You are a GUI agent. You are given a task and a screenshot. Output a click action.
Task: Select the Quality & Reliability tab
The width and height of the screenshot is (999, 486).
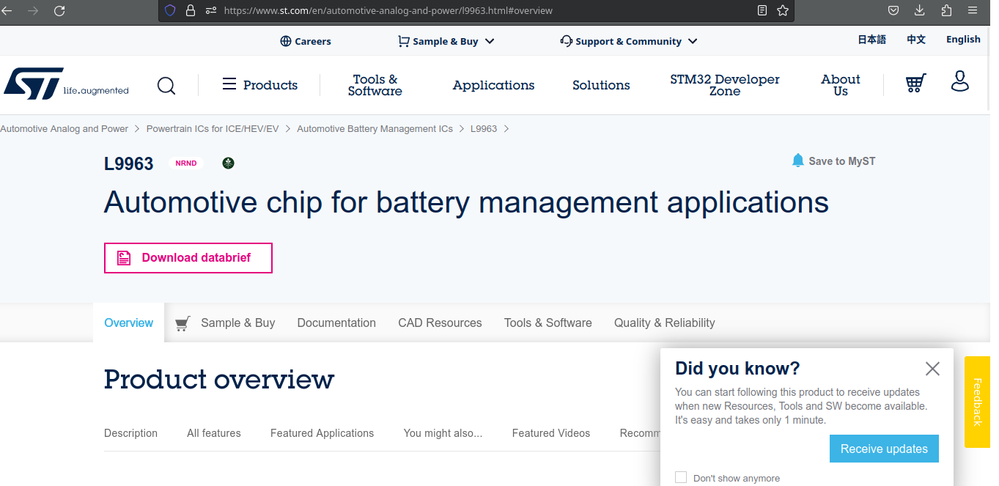(665, 323)
